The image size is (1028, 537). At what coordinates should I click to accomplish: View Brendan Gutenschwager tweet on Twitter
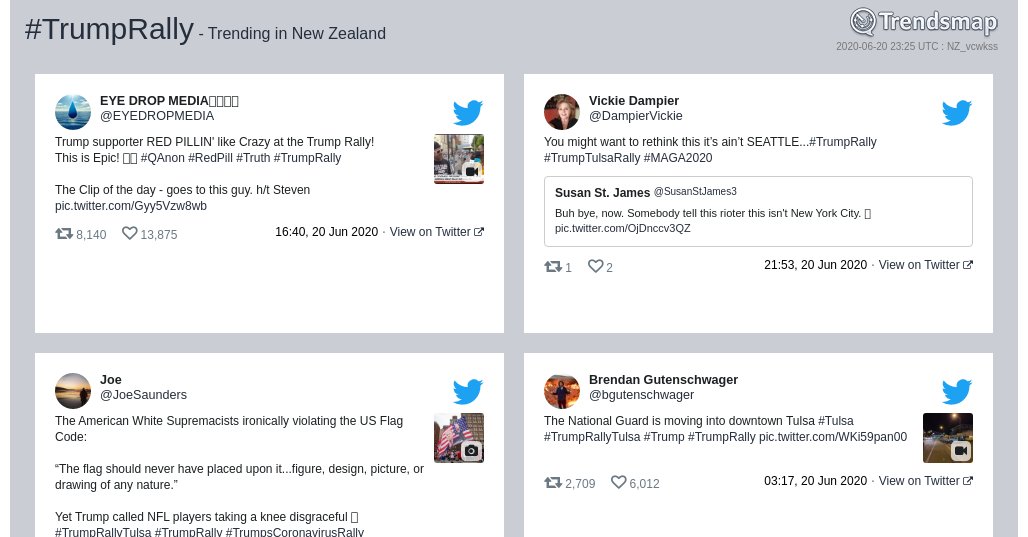(926, 481)
